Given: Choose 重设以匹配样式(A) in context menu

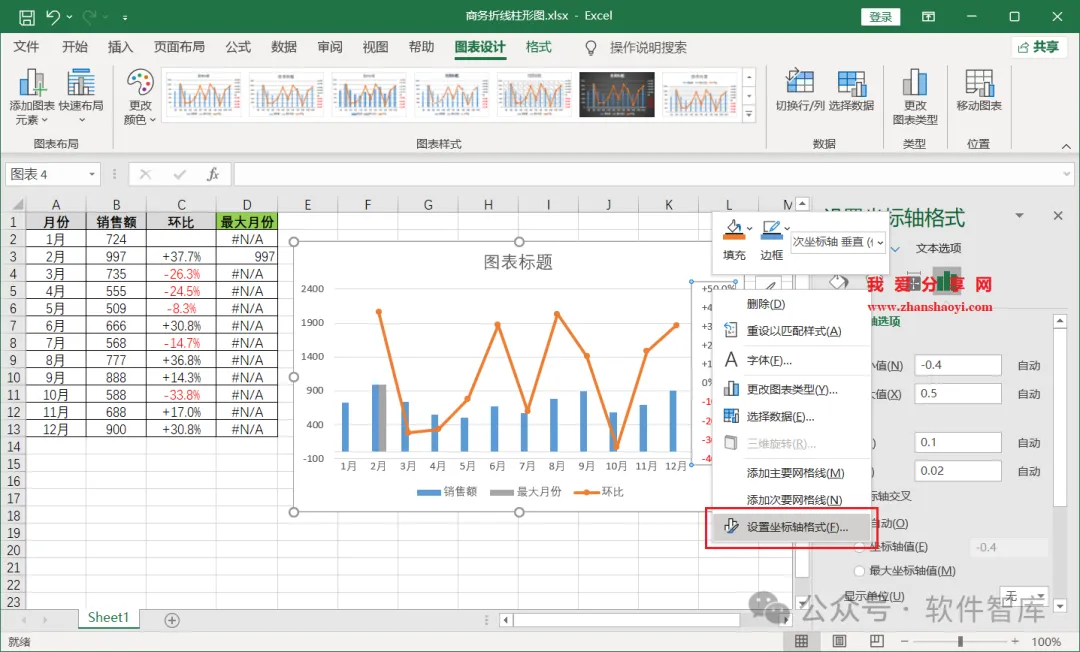Looking at the screenshot, I should click(x=791, y=331).
